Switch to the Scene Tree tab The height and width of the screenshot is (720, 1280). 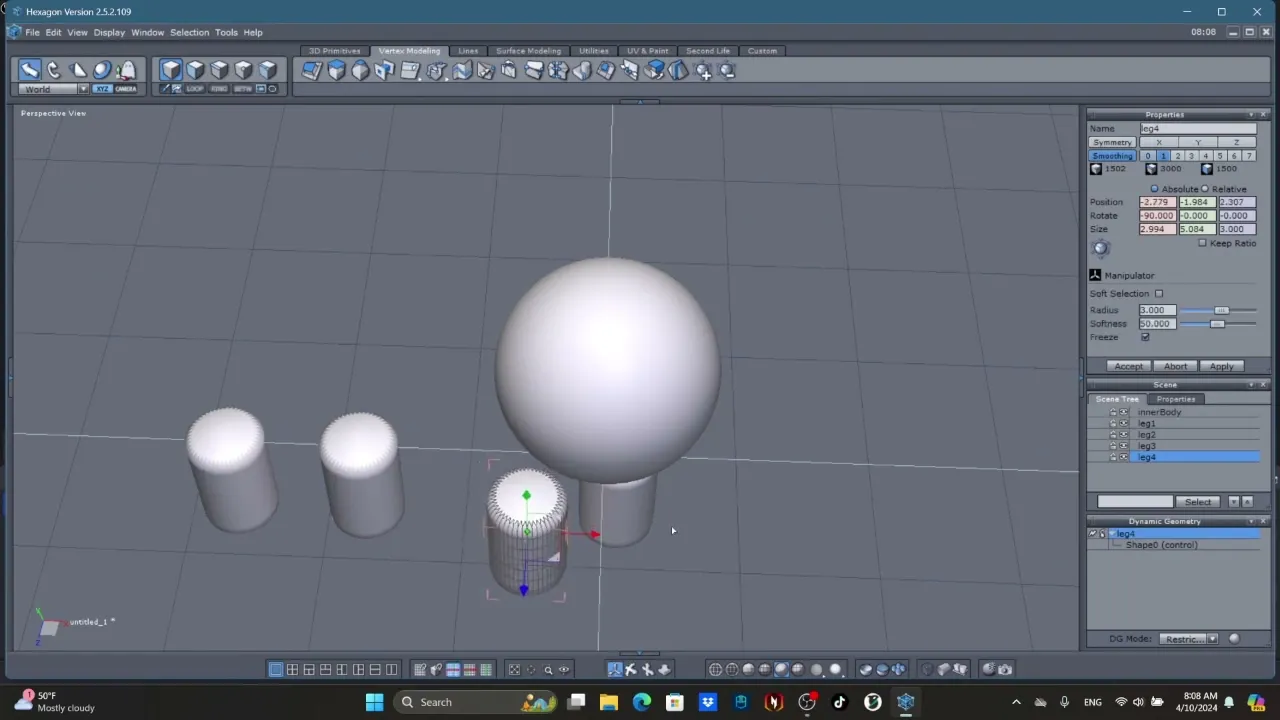pyautogui.click(x=1117, y=399)
